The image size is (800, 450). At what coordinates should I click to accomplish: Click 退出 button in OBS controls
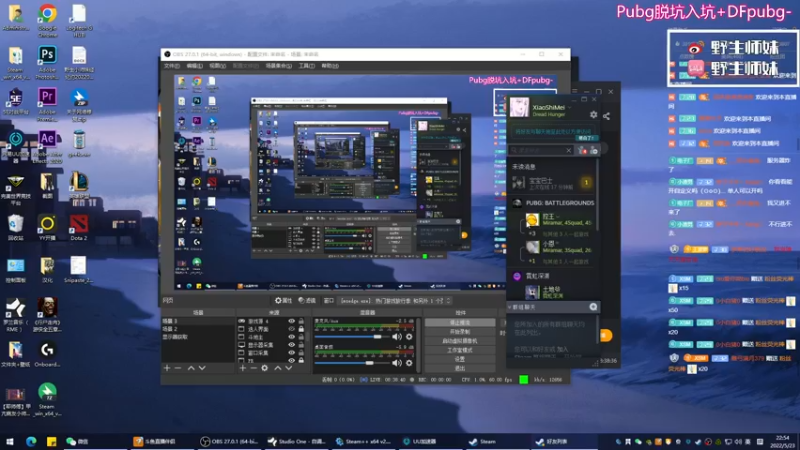pyautogui.click(x=460, y=368)
